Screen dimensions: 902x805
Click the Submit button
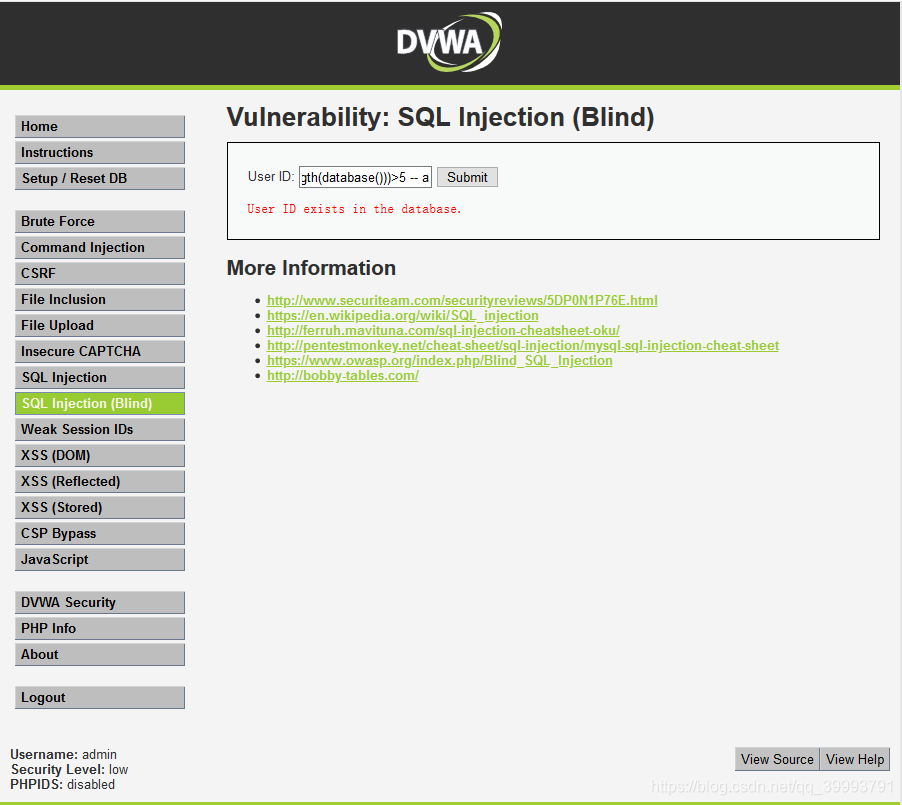click(467, 177)
